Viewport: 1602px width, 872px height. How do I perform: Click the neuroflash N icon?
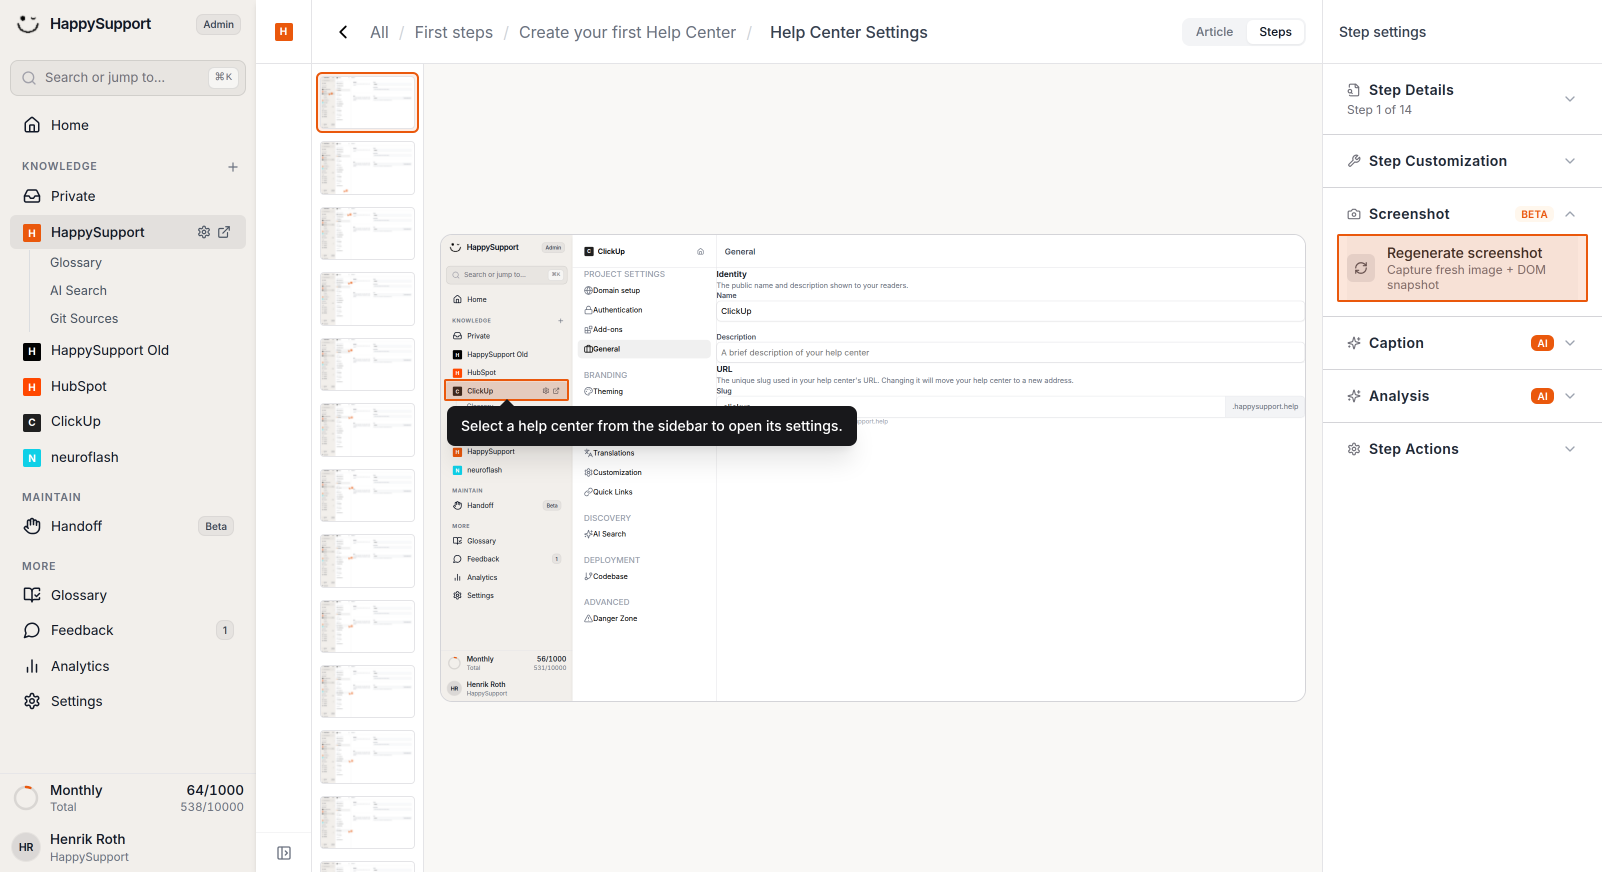[x=32, y=458]
